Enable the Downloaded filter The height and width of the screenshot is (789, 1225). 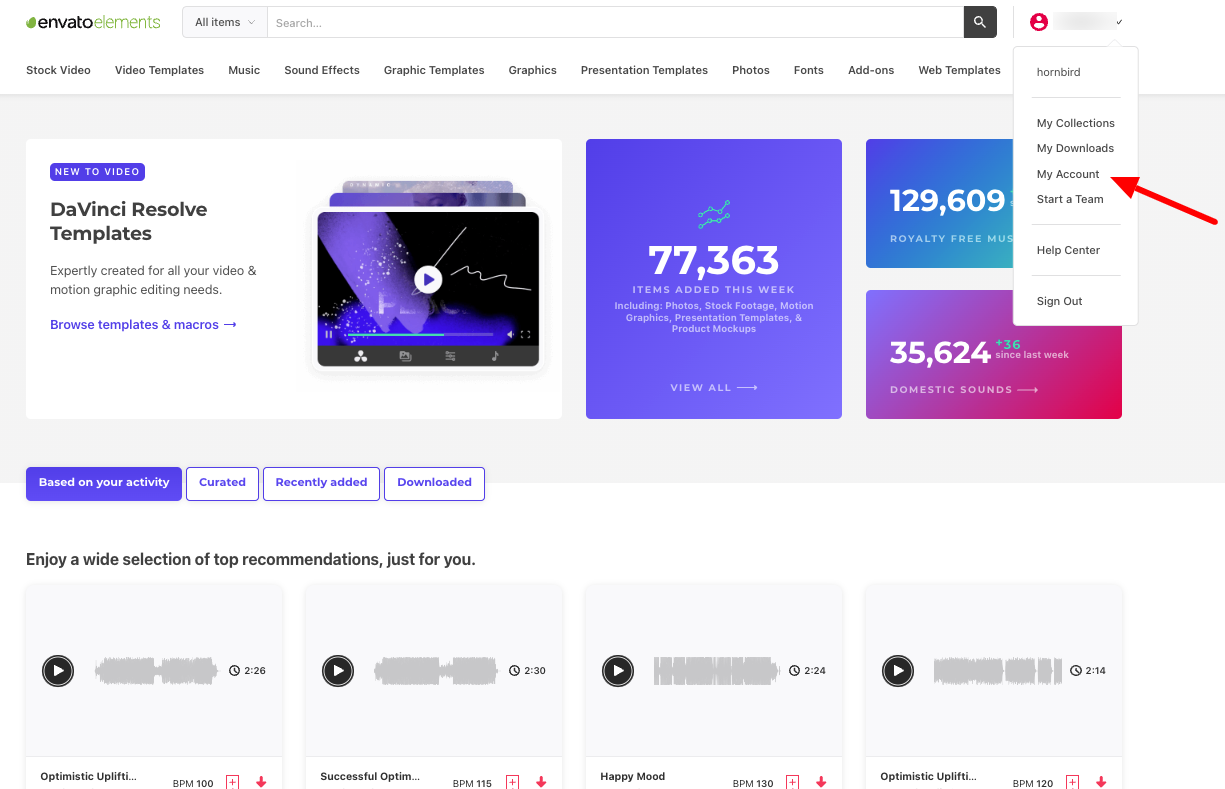tap(434, 483)
